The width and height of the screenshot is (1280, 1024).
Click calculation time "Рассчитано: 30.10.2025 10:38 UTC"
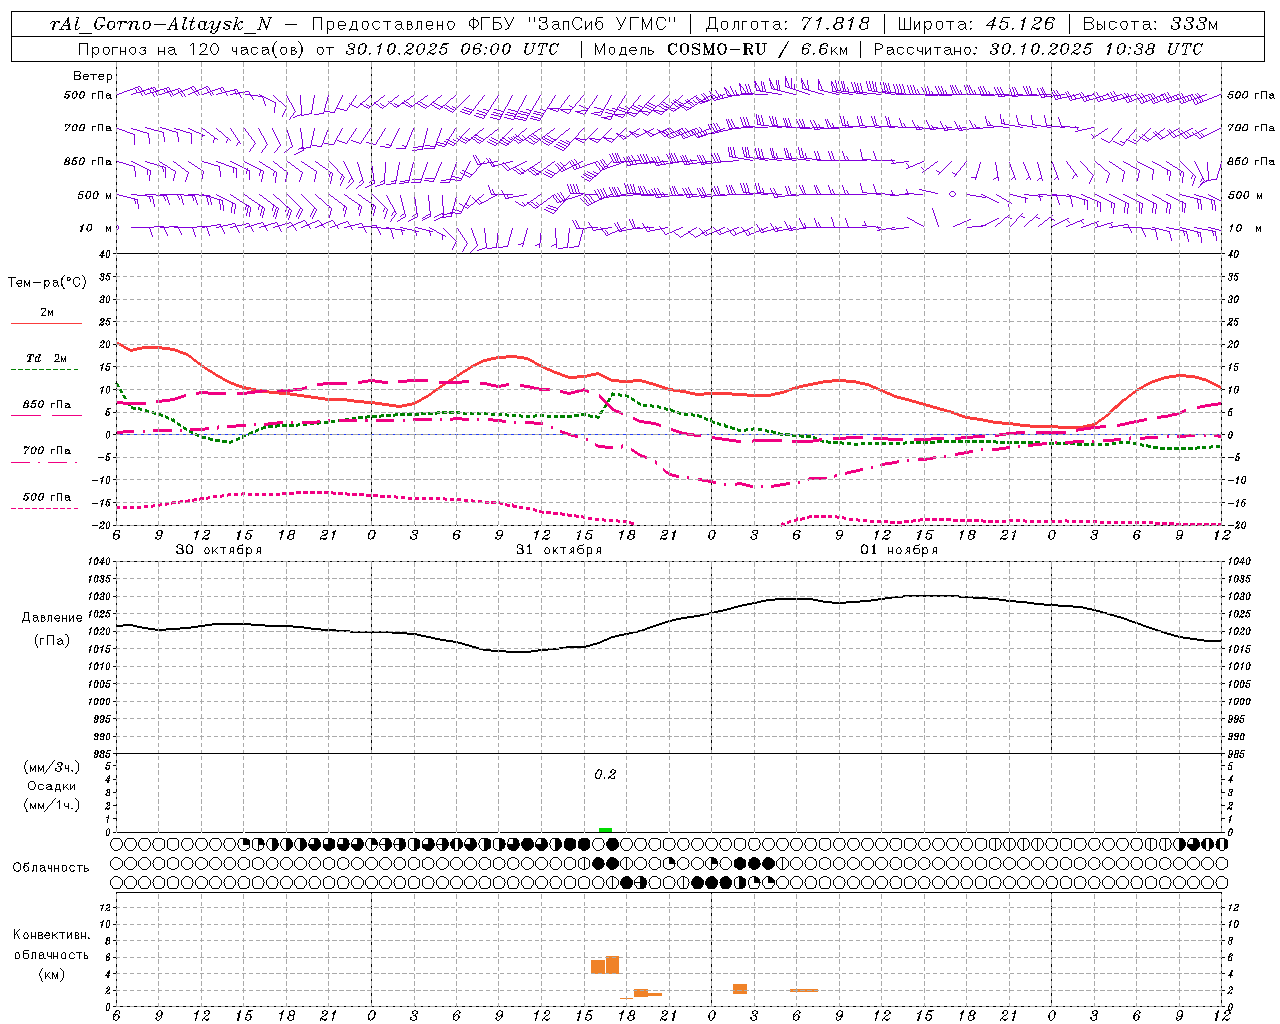coord(1038,49)
